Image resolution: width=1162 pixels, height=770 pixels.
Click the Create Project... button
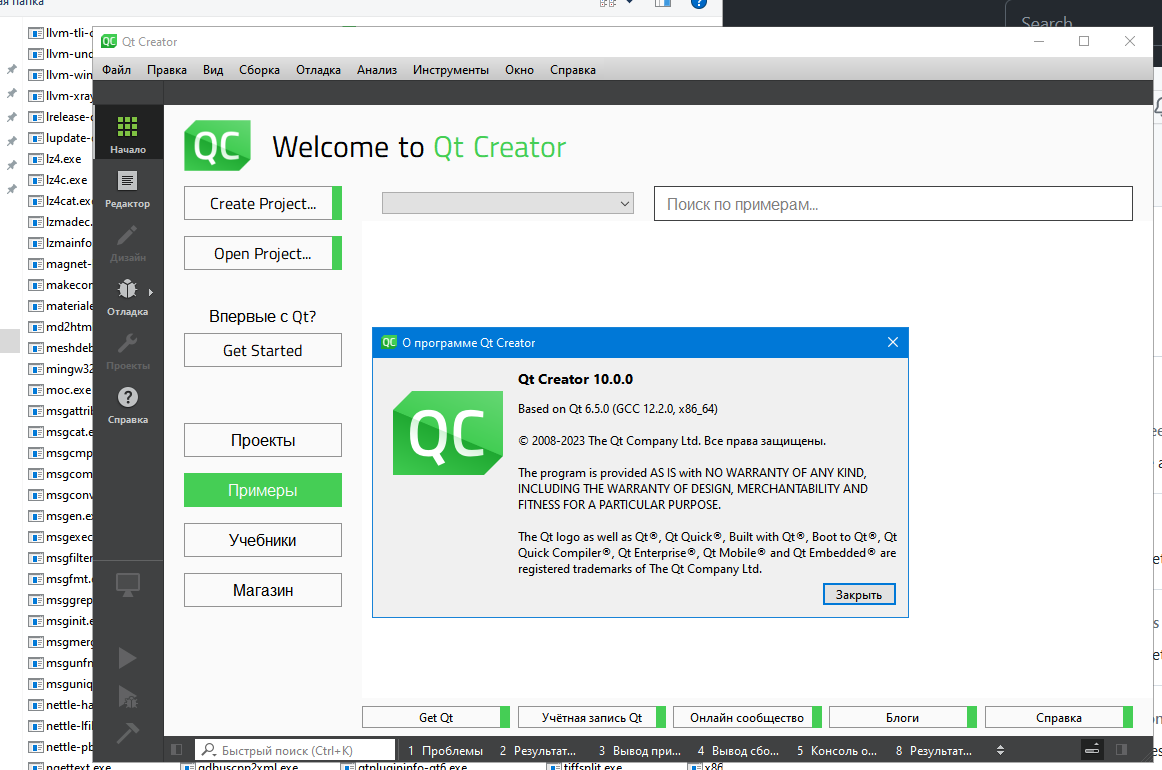[263, 203]
